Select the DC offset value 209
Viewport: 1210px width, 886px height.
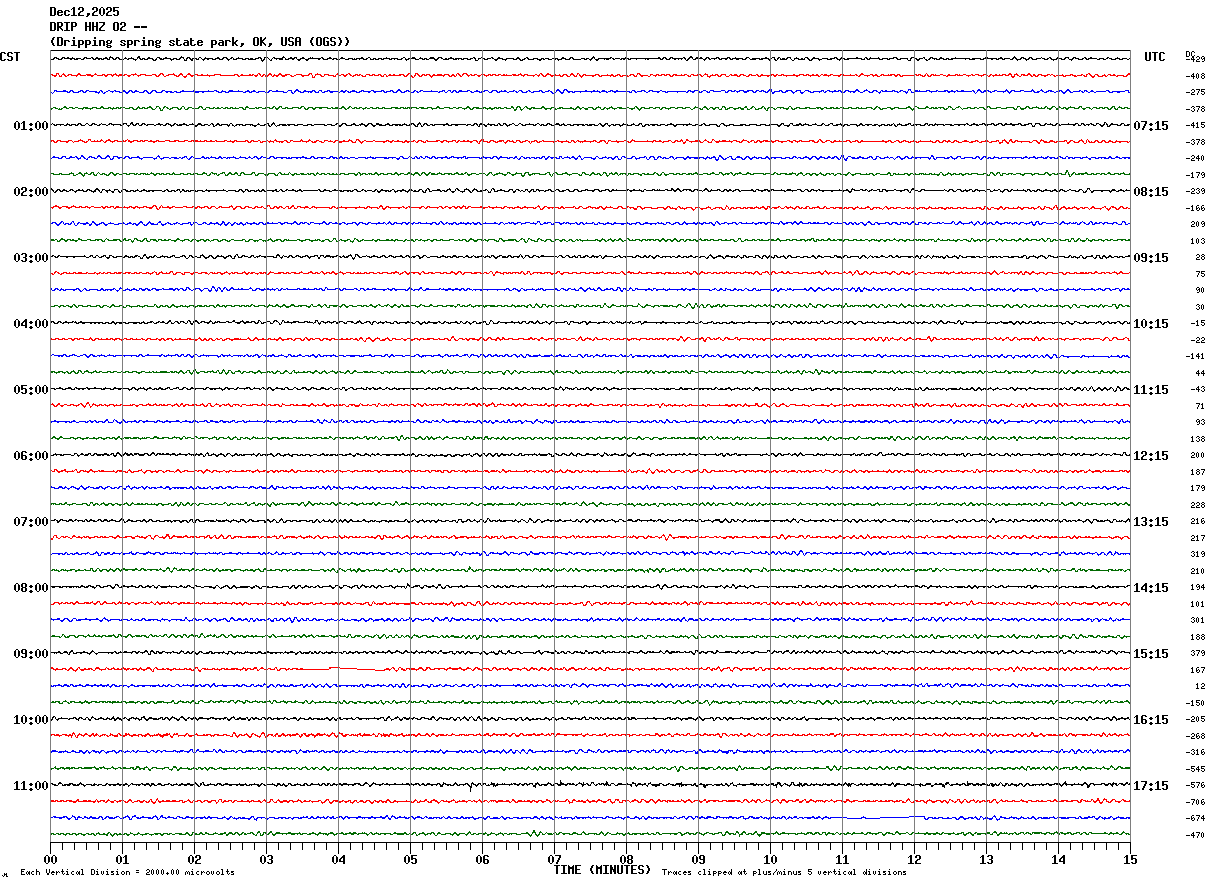[1197, 224]
